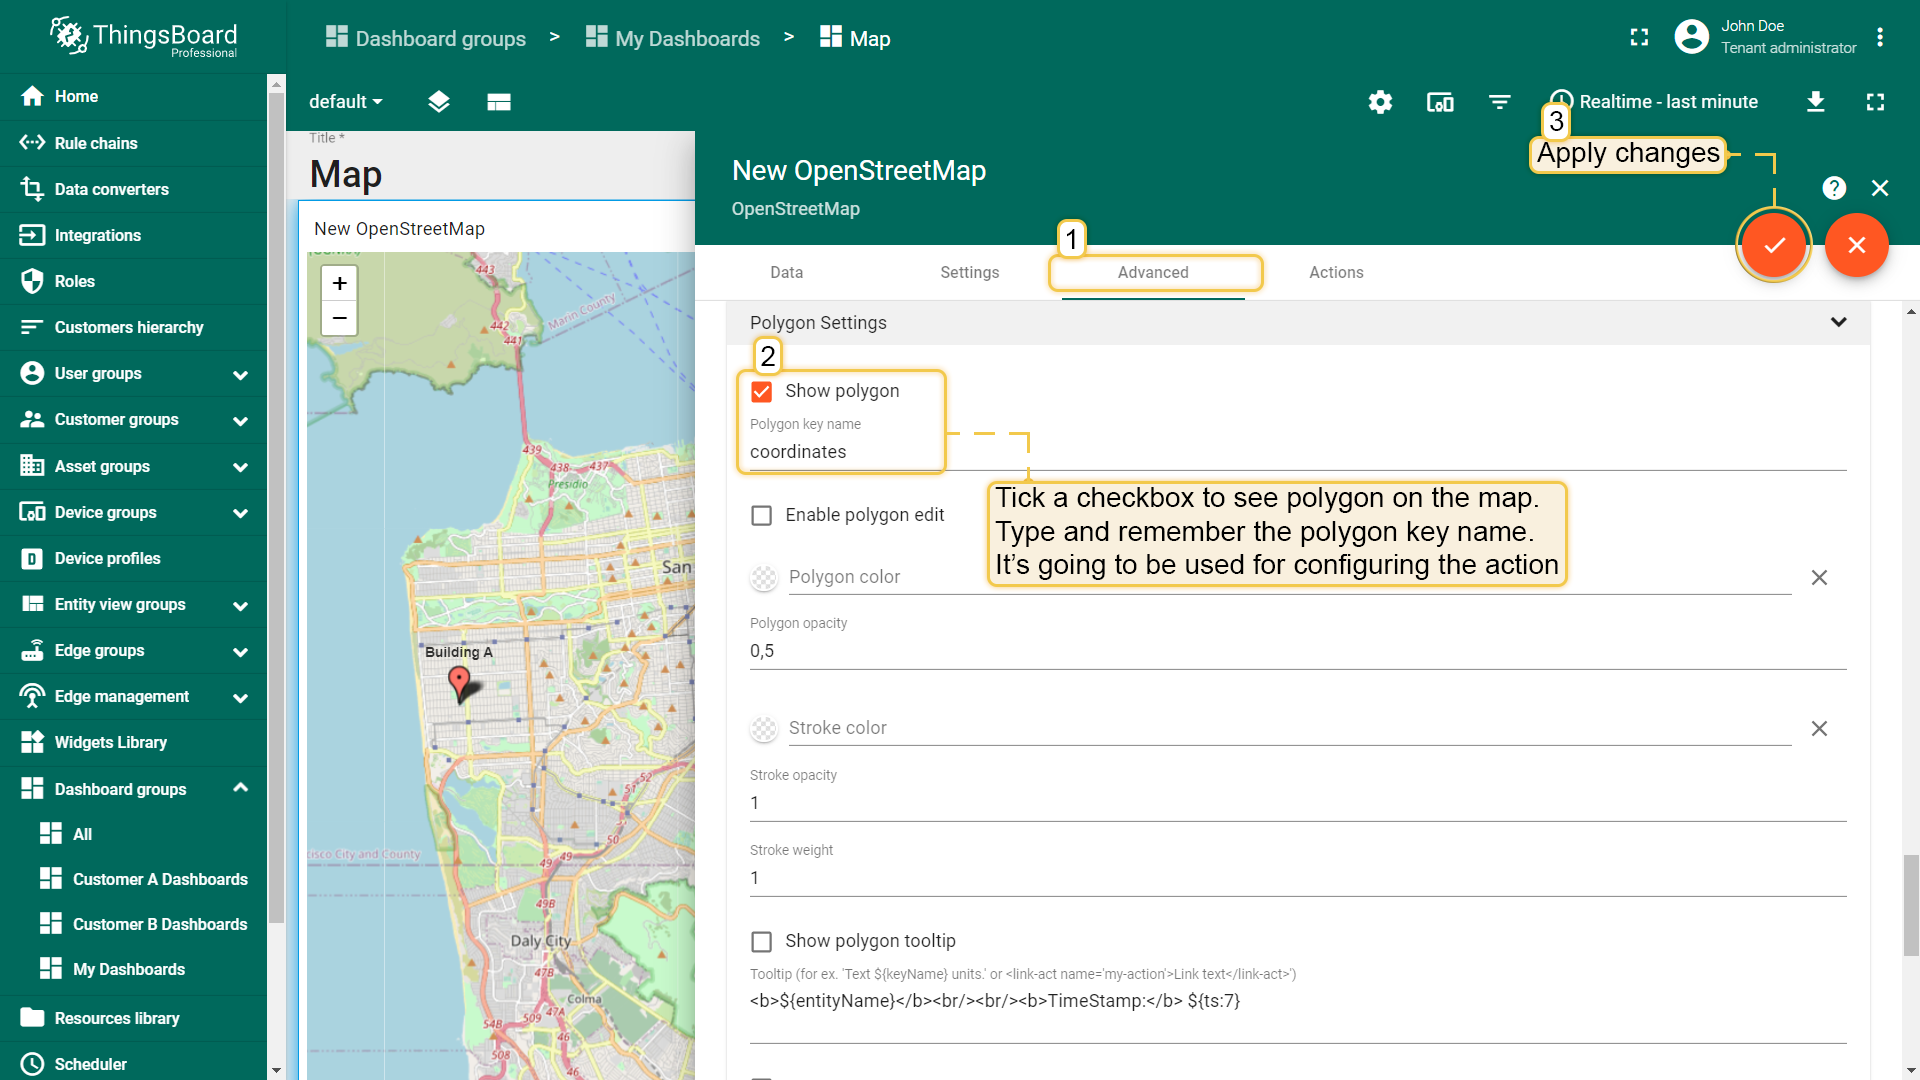Go to My Dashboards breadcrumb
Viewport: 1920px width, 1080px height.
tap(673, 38)
